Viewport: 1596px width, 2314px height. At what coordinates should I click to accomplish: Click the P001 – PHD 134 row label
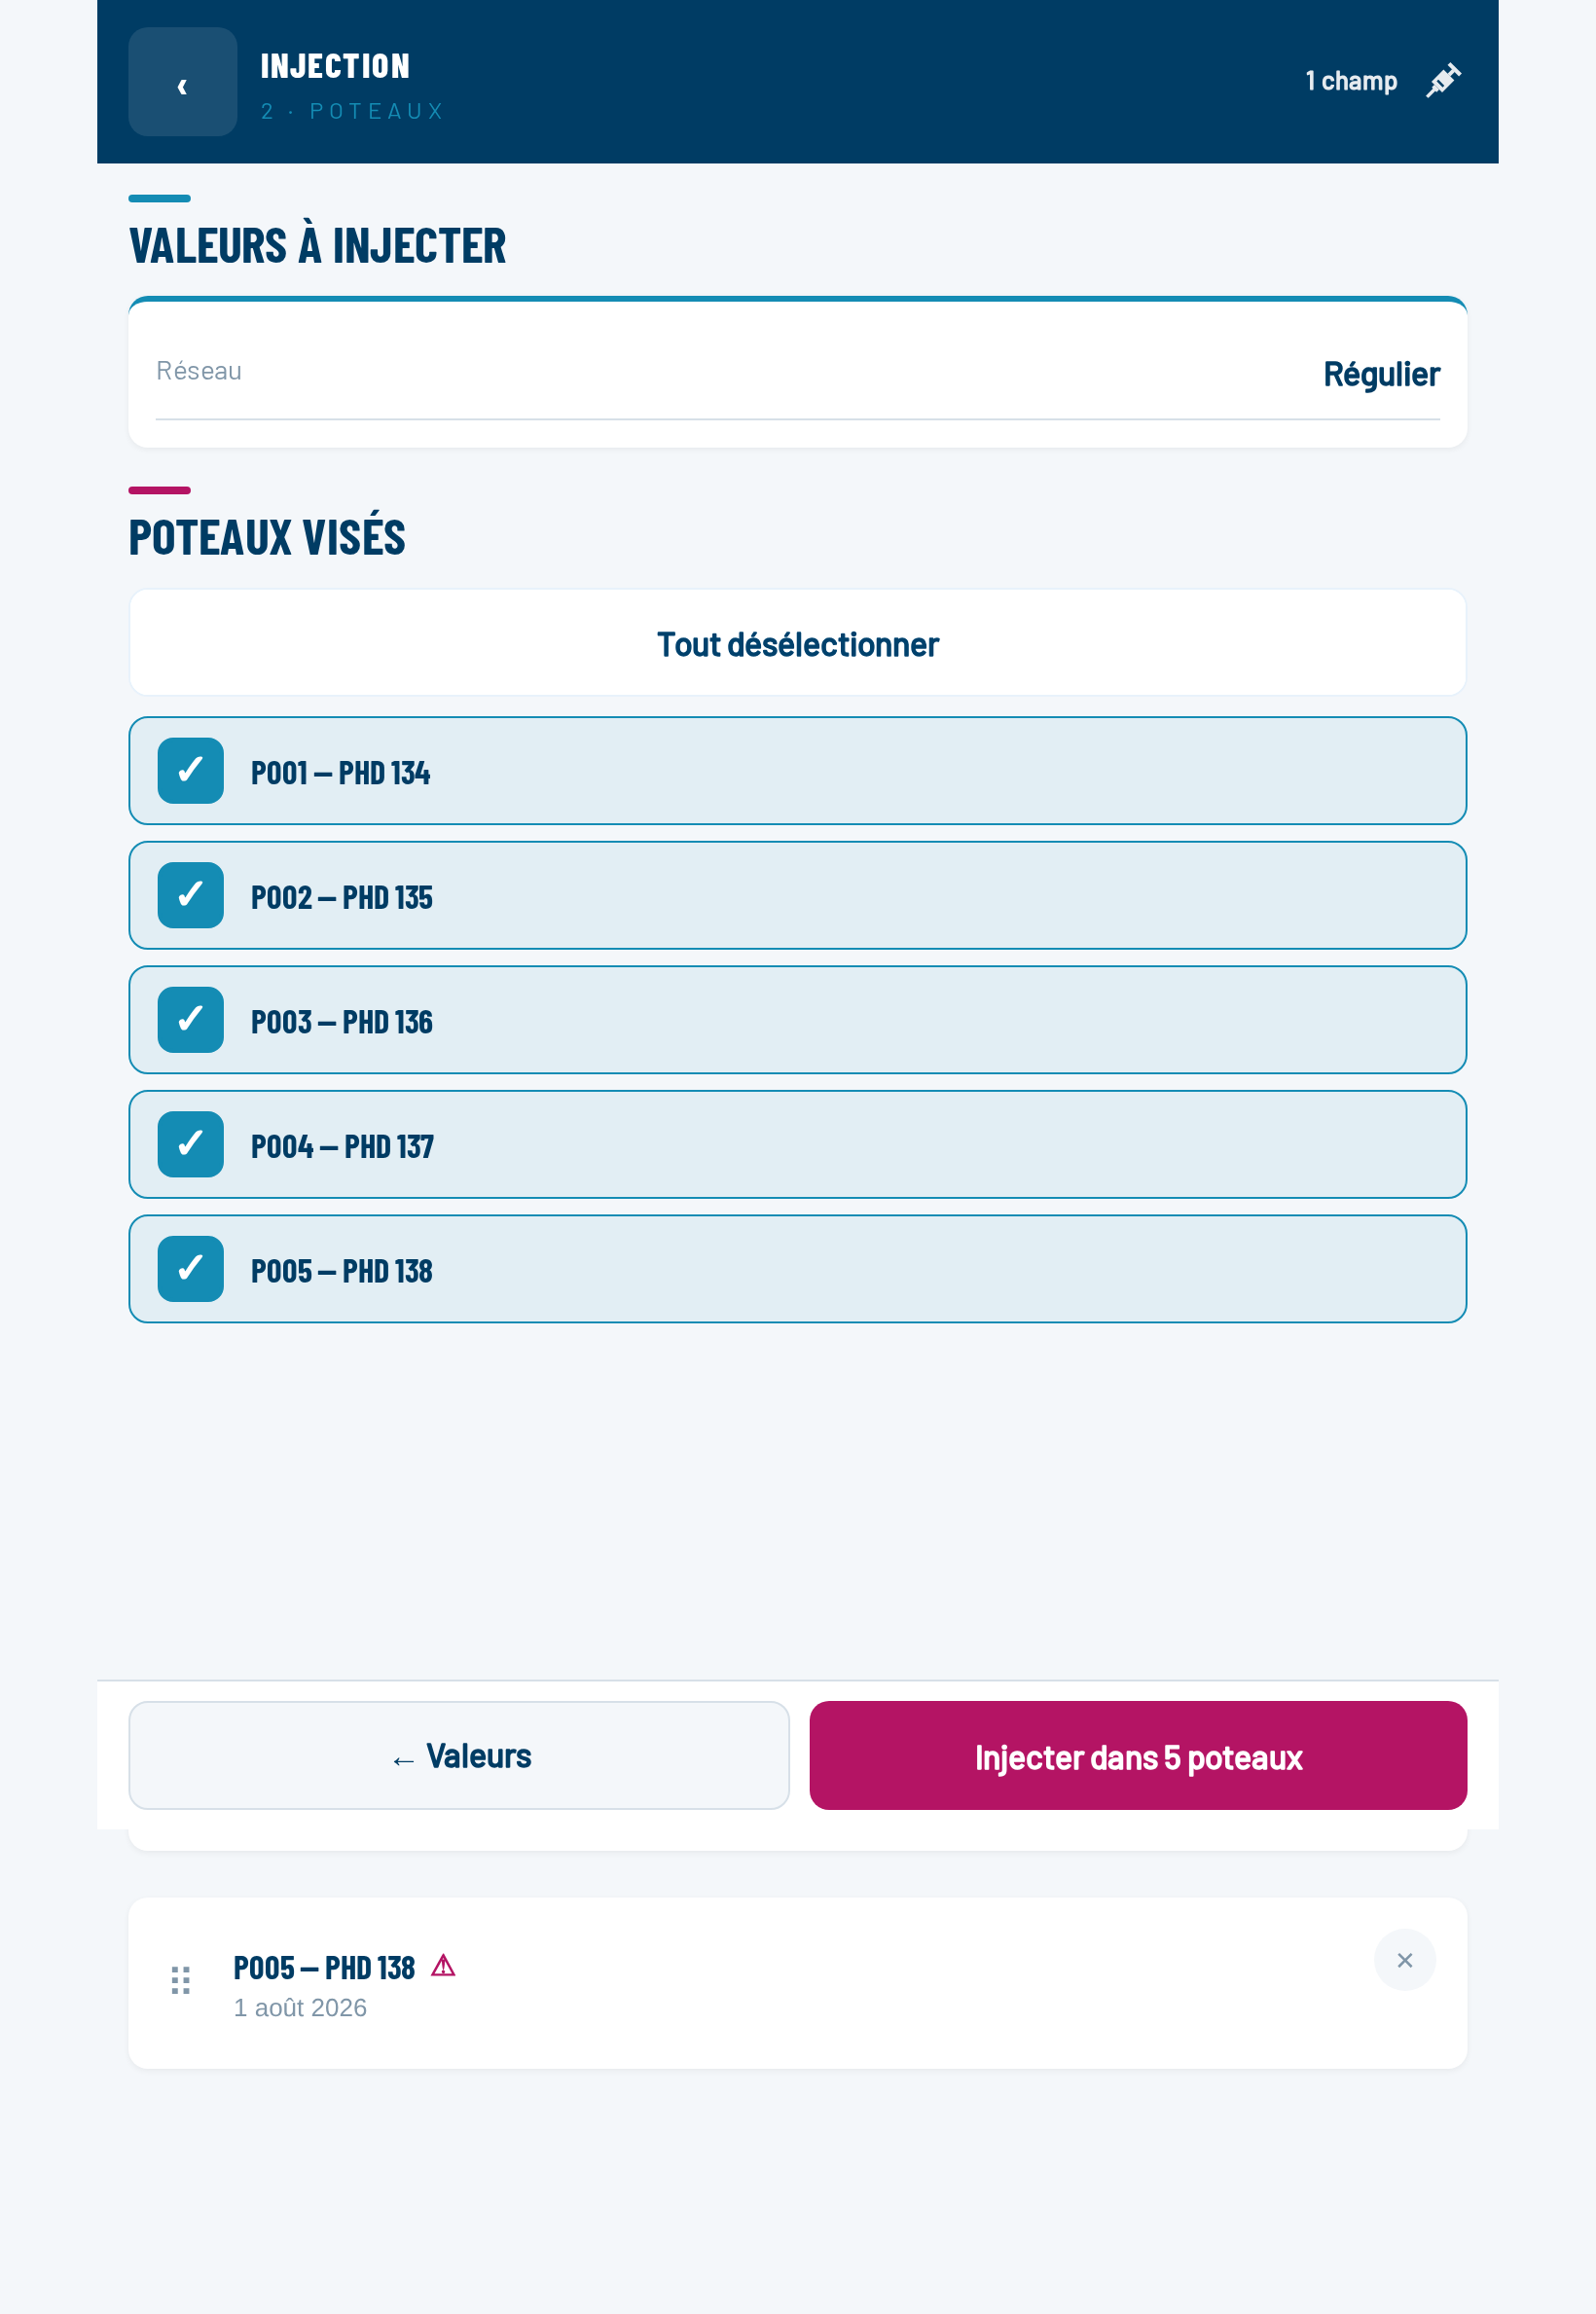click(340, 773)
